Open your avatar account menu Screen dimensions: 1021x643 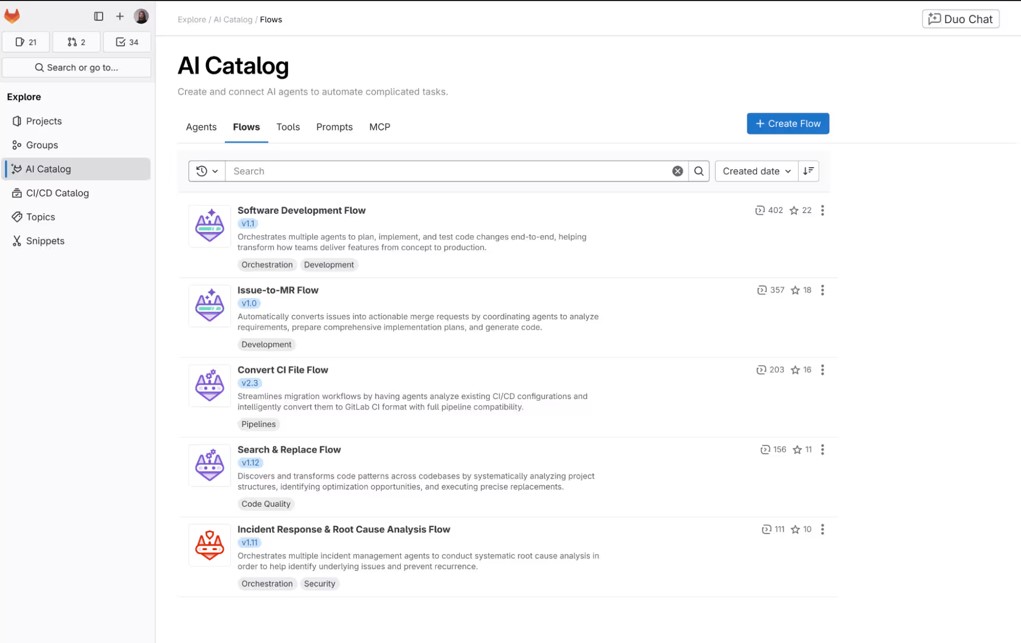[x=141, y=16]
